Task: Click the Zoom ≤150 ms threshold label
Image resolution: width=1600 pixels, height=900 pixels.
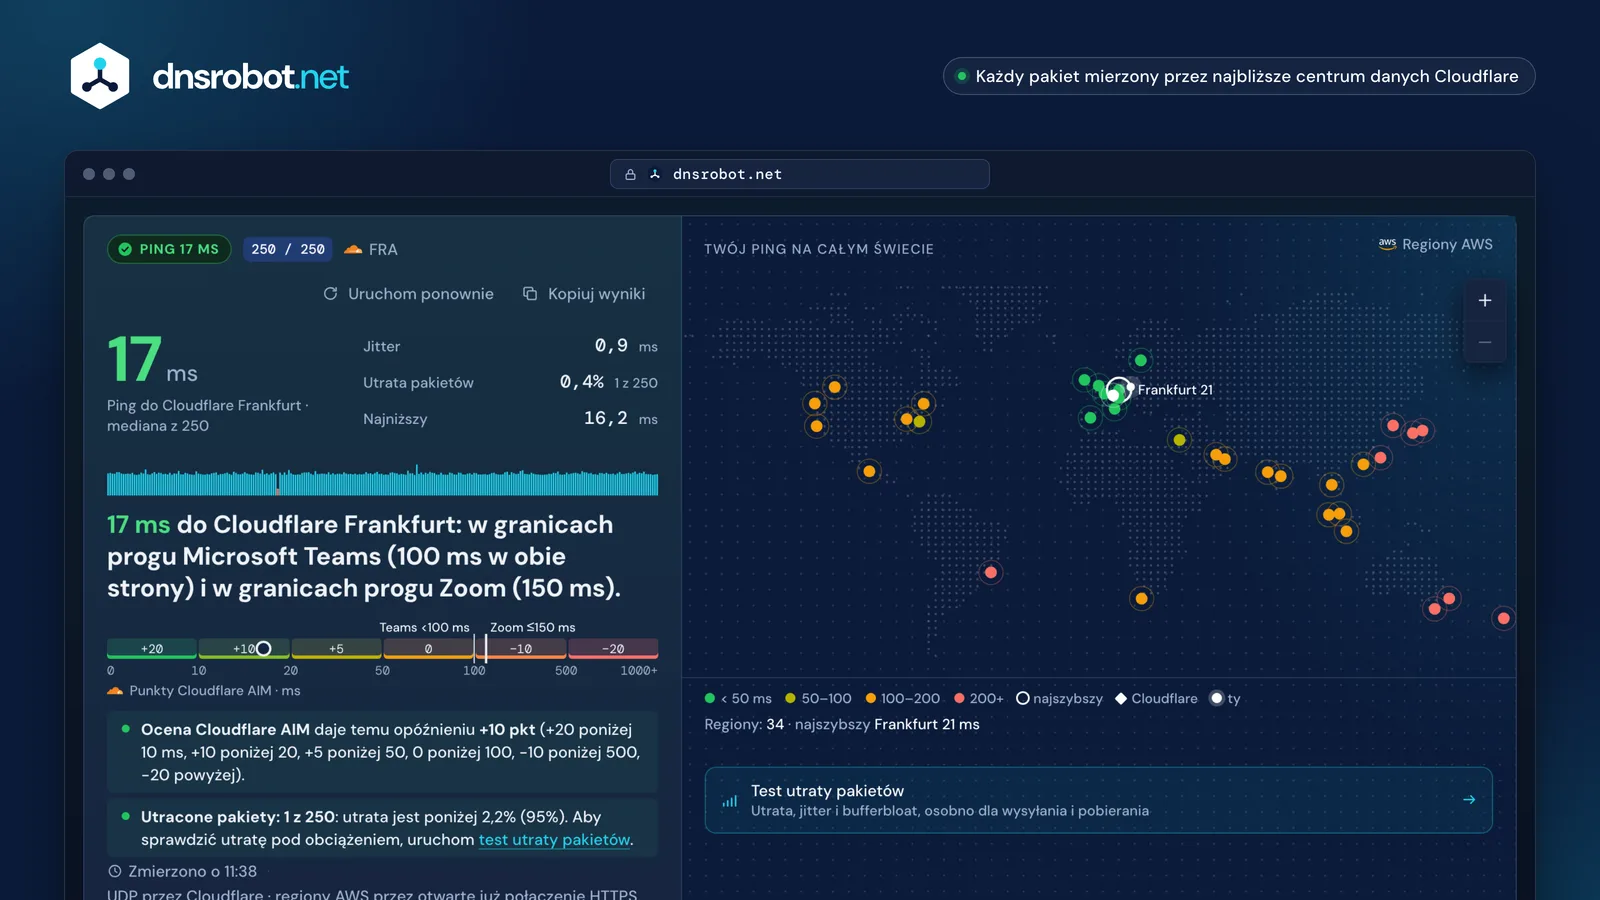Action: 533,628
